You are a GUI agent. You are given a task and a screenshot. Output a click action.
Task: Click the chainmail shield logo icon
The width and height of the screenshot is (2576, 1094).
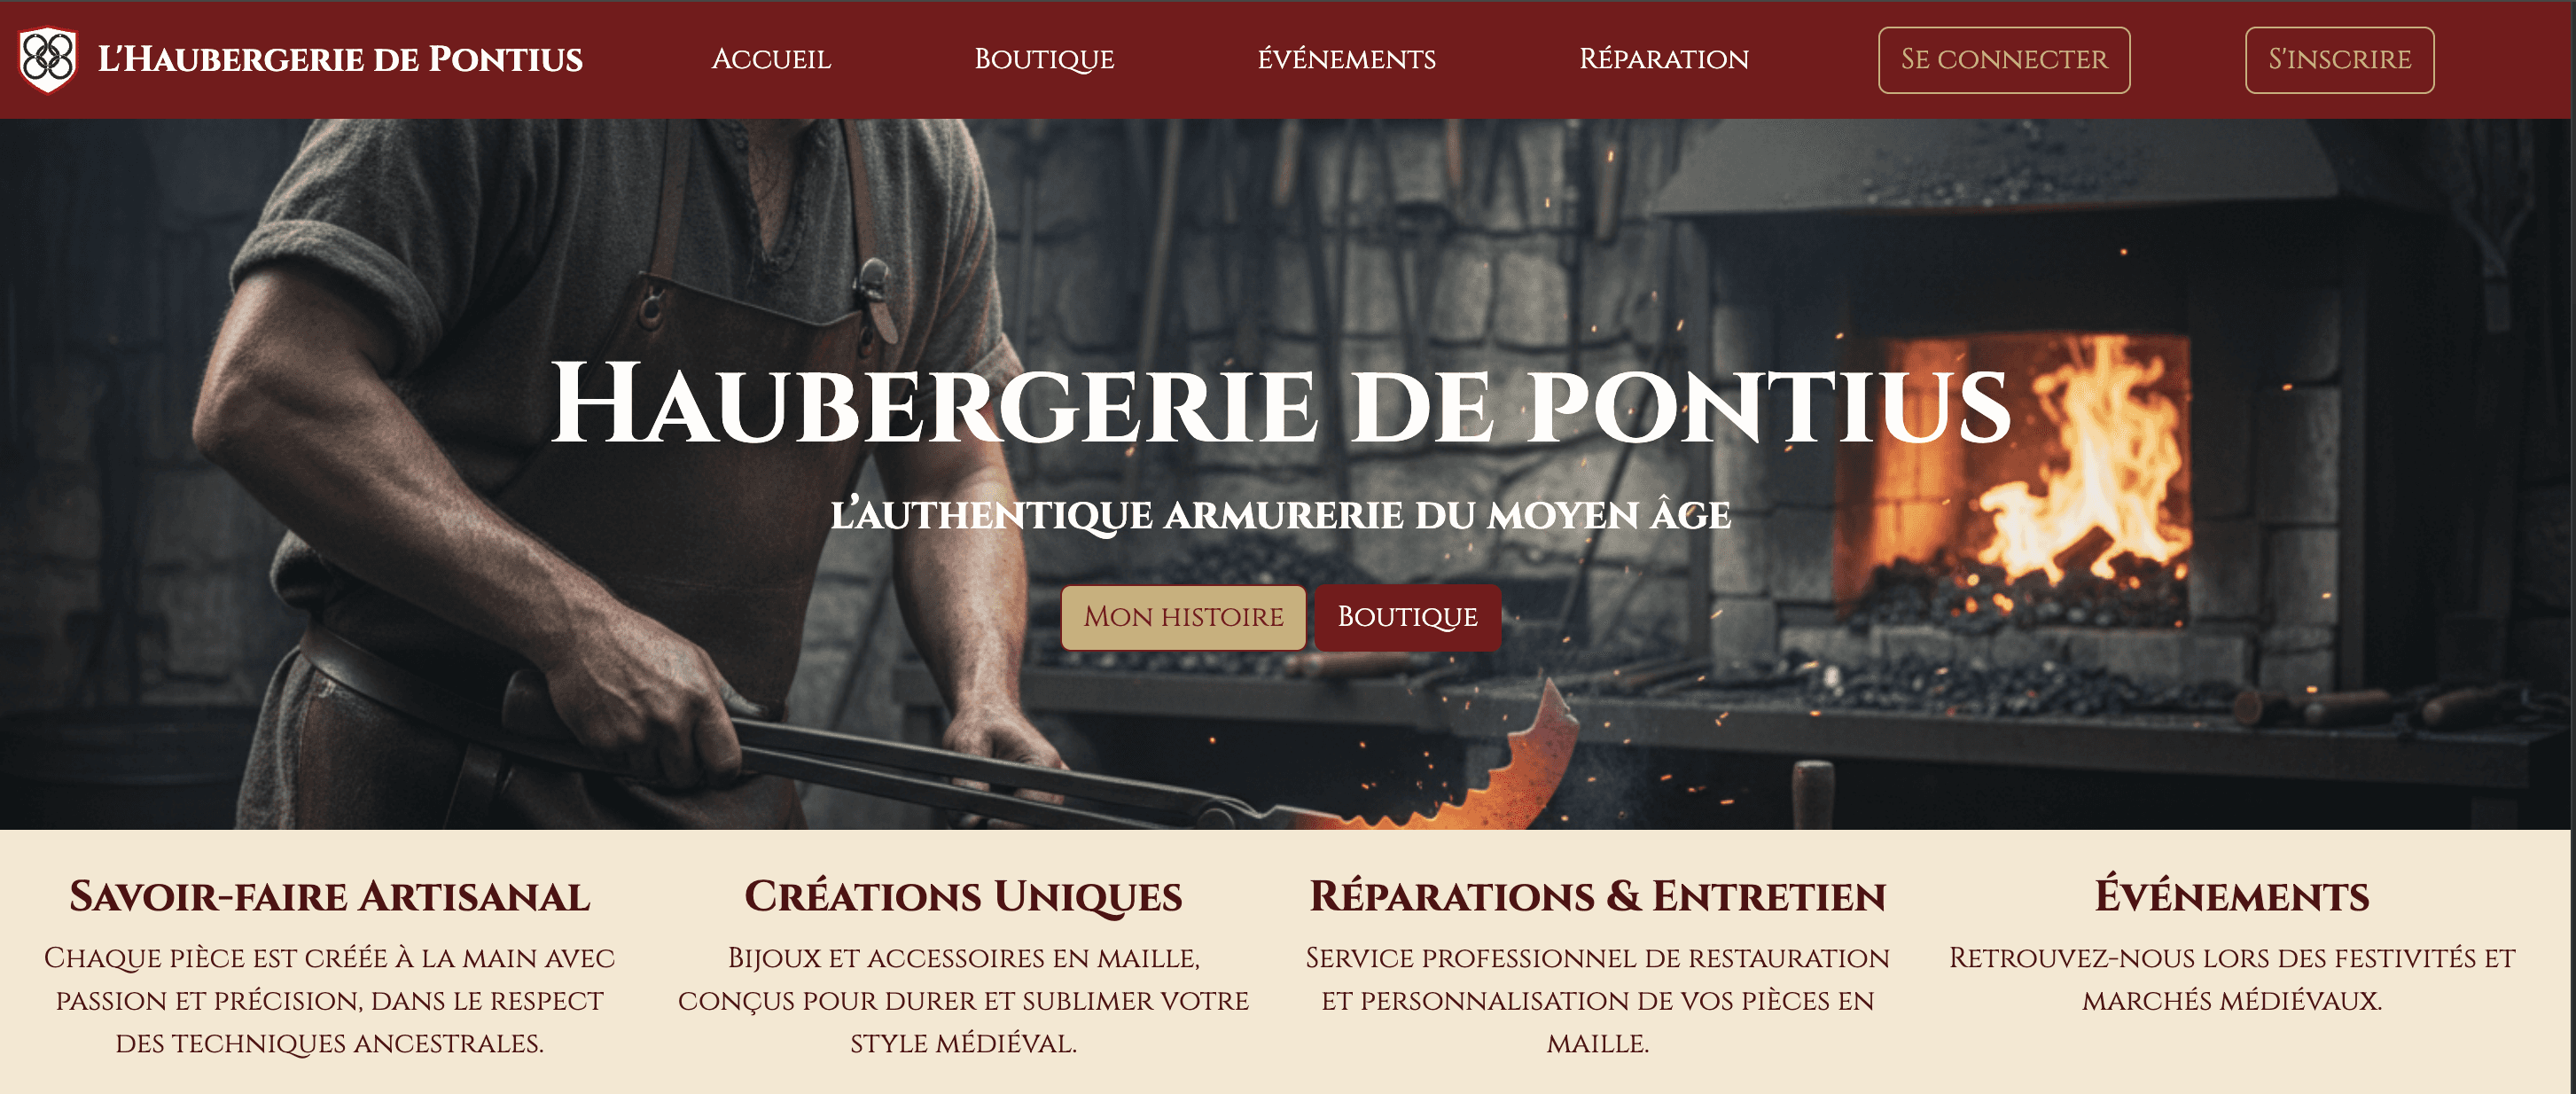[x=48, y=60]
